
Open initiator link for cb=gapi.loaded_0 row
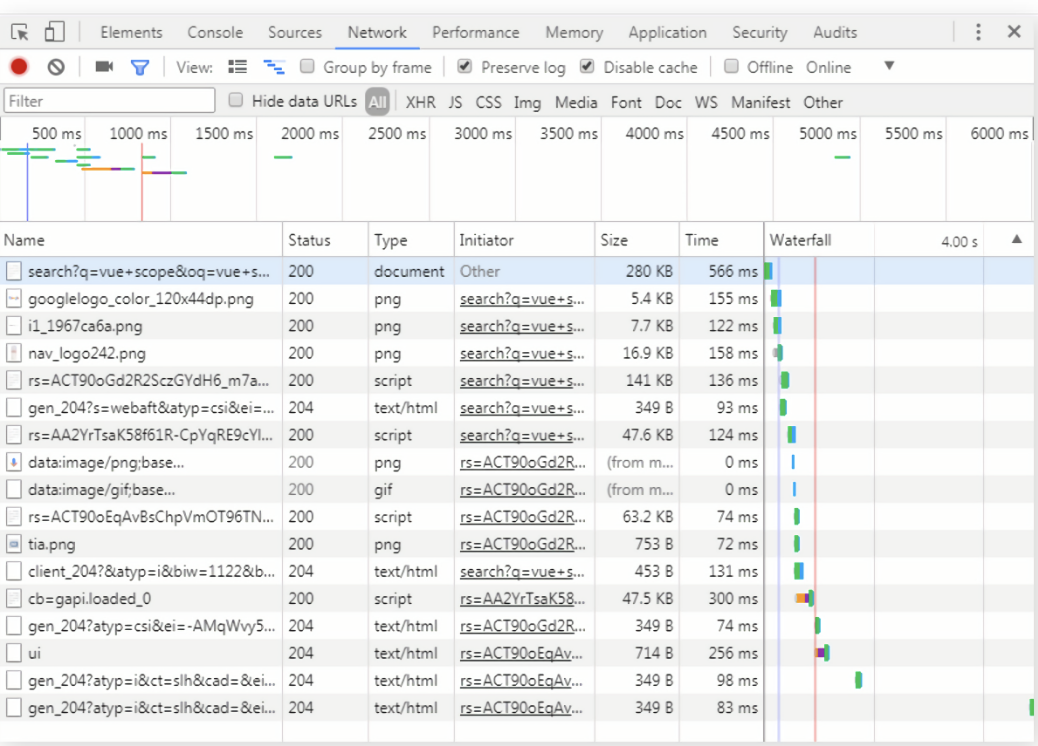522,598
